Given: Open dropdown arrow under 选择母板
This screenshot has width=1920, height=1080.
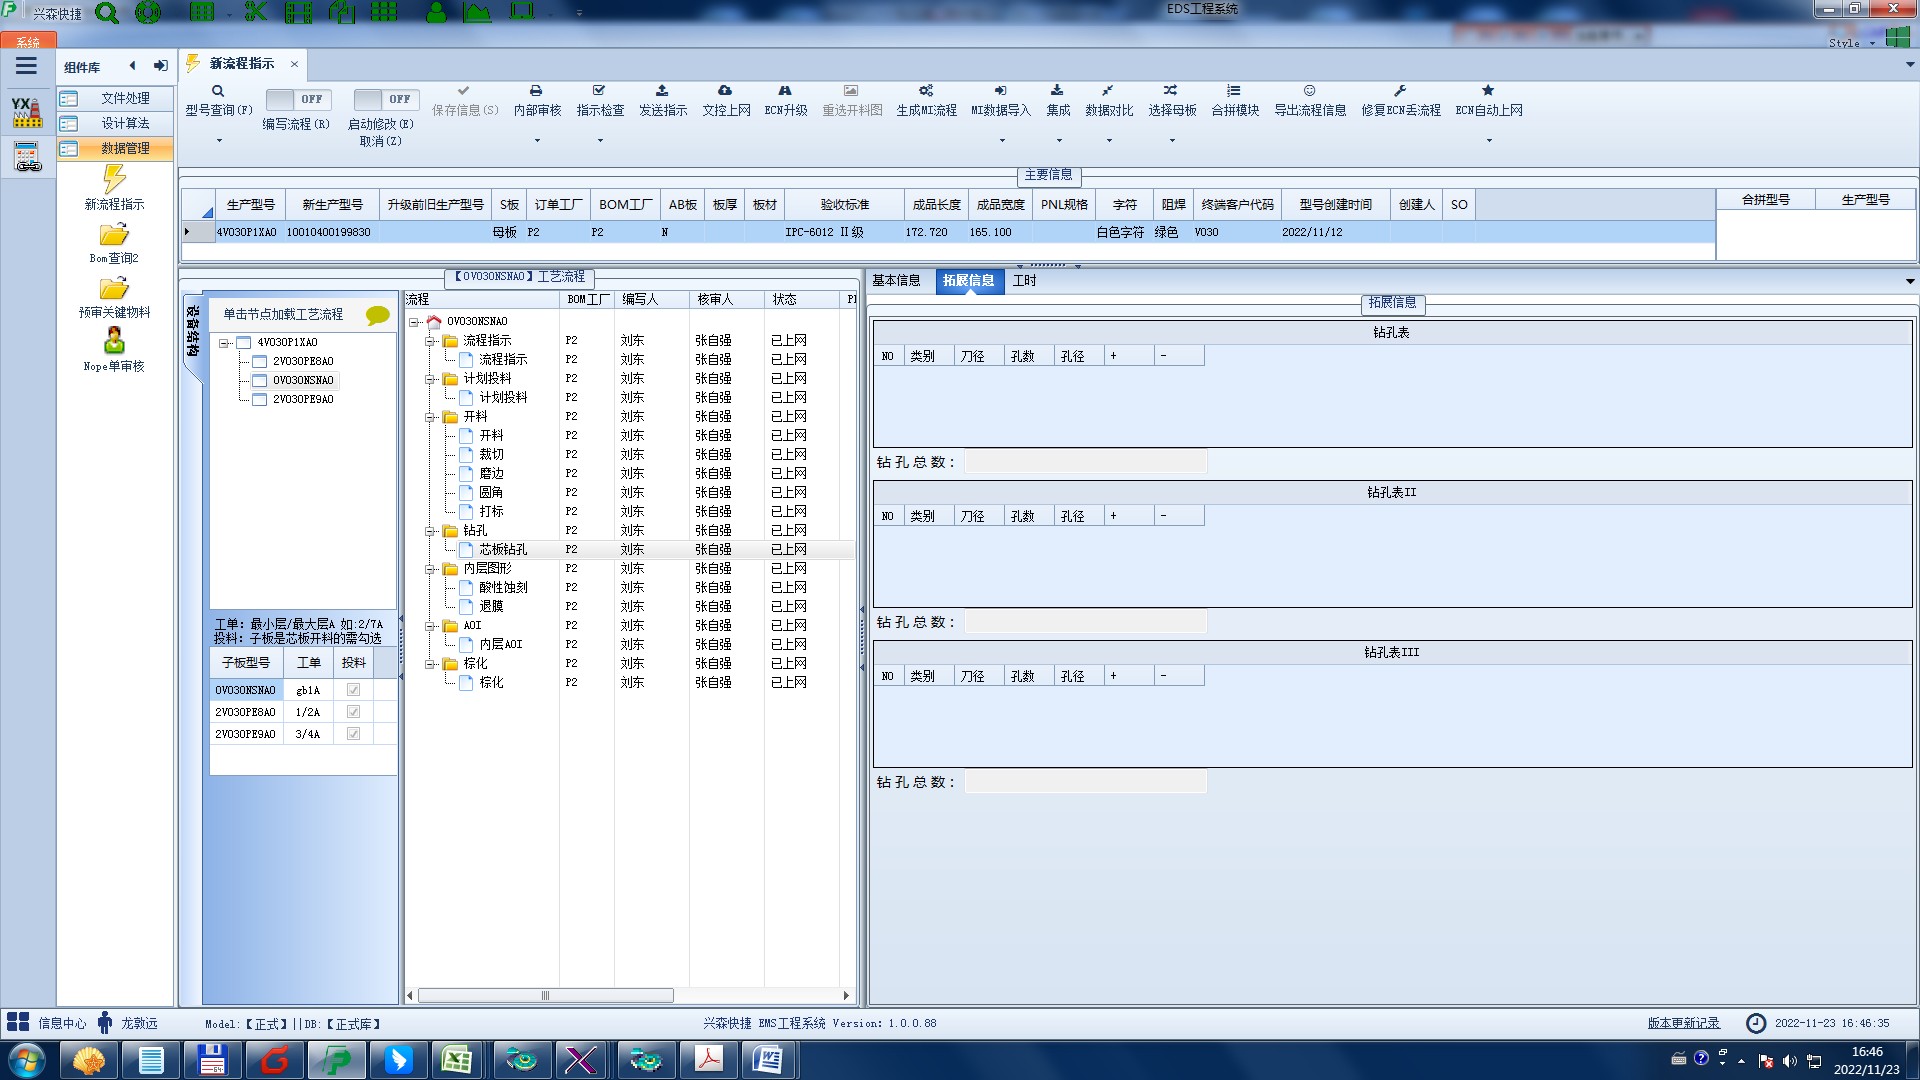Looking at the screenshot, I should pos(1172,141).
